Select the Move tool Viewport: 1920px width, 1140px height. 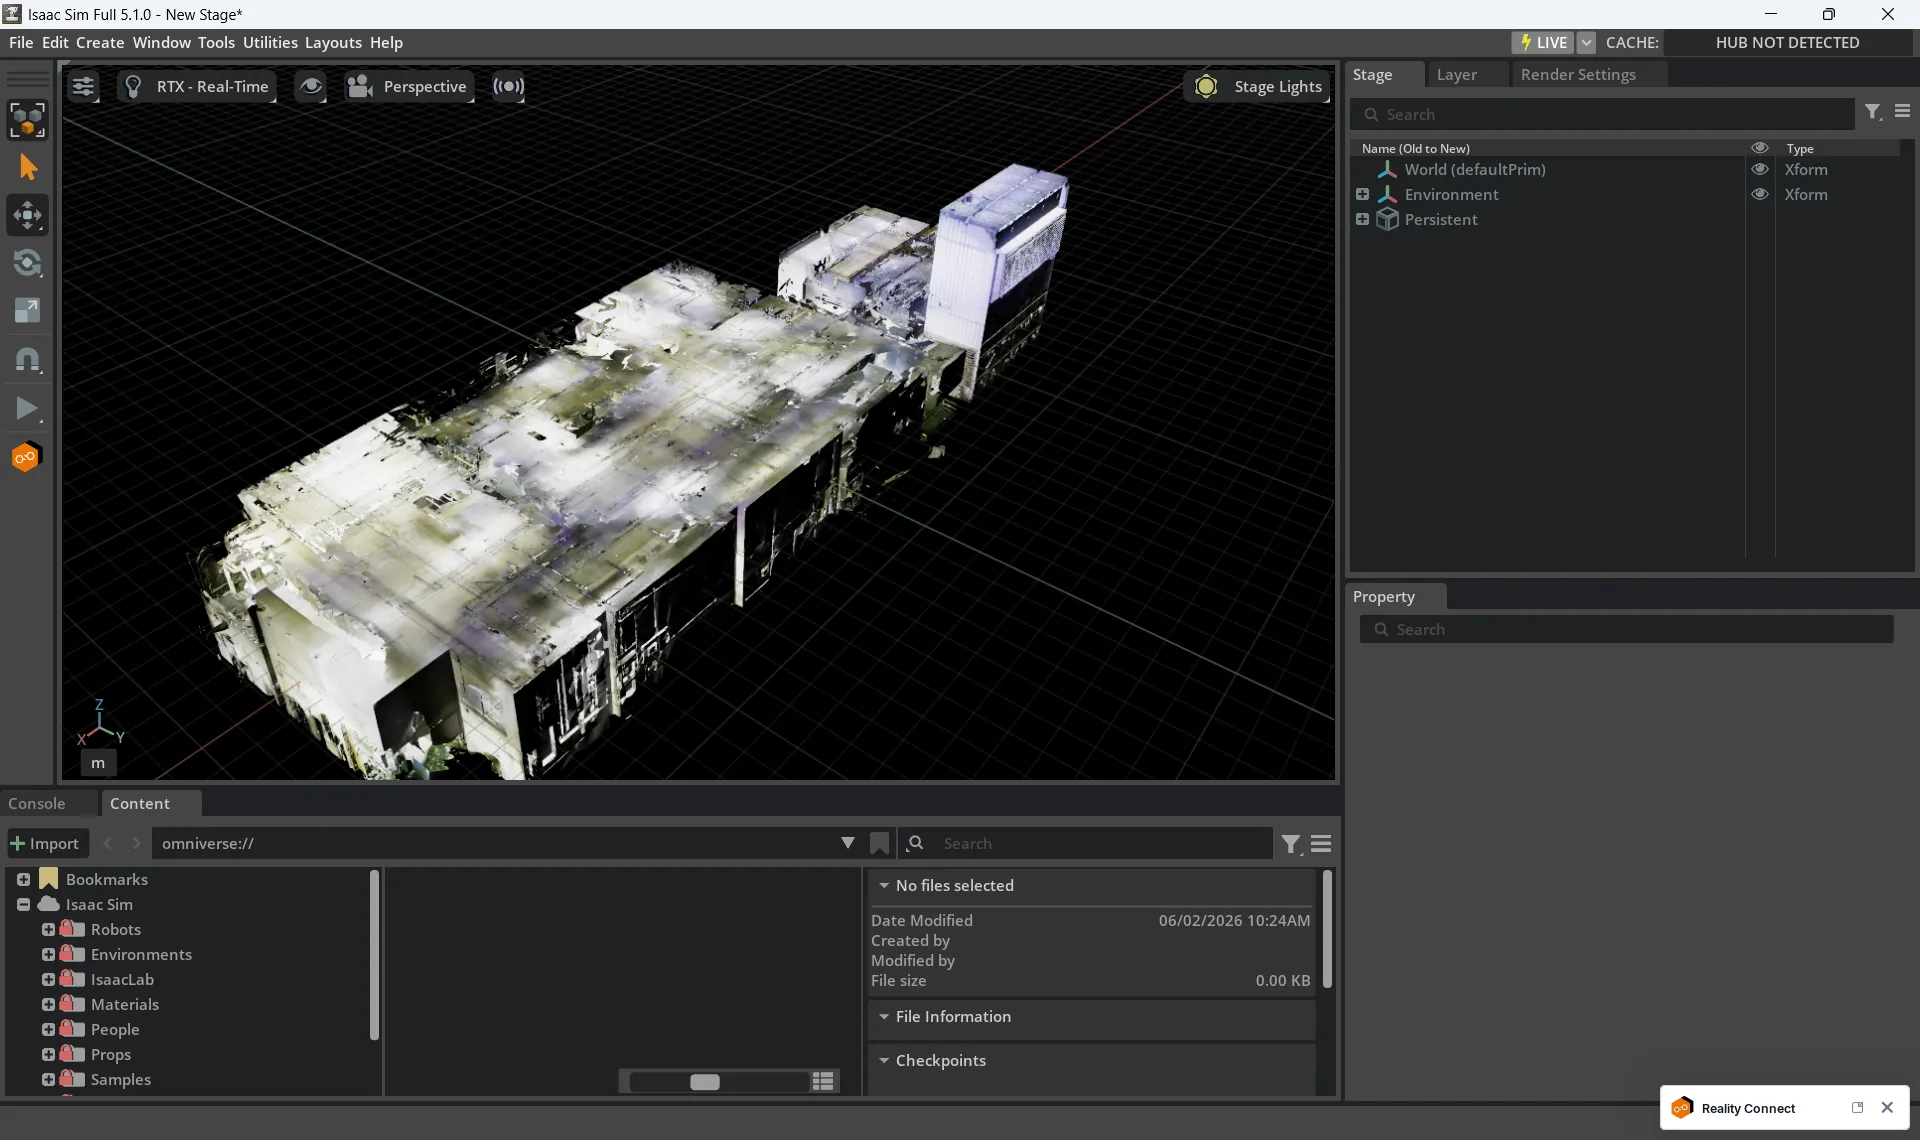27,215
